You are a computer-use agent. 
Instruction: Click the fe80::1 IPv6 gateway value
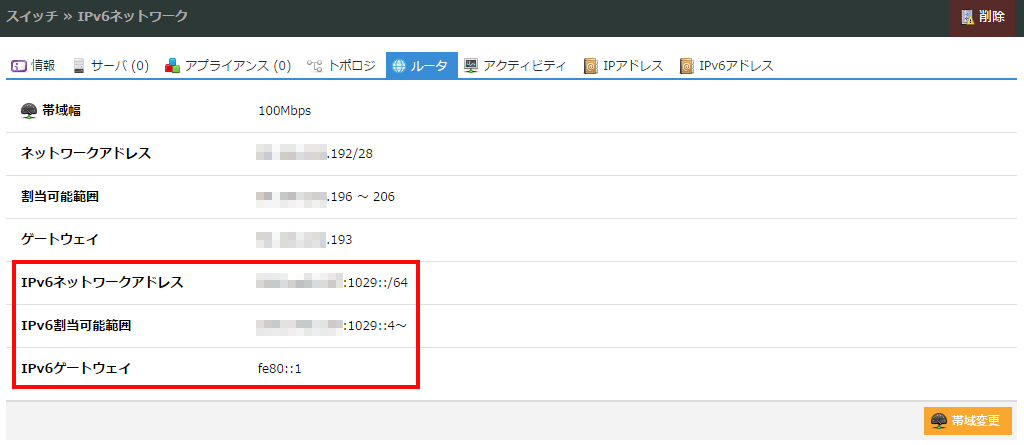pos(280,368)
